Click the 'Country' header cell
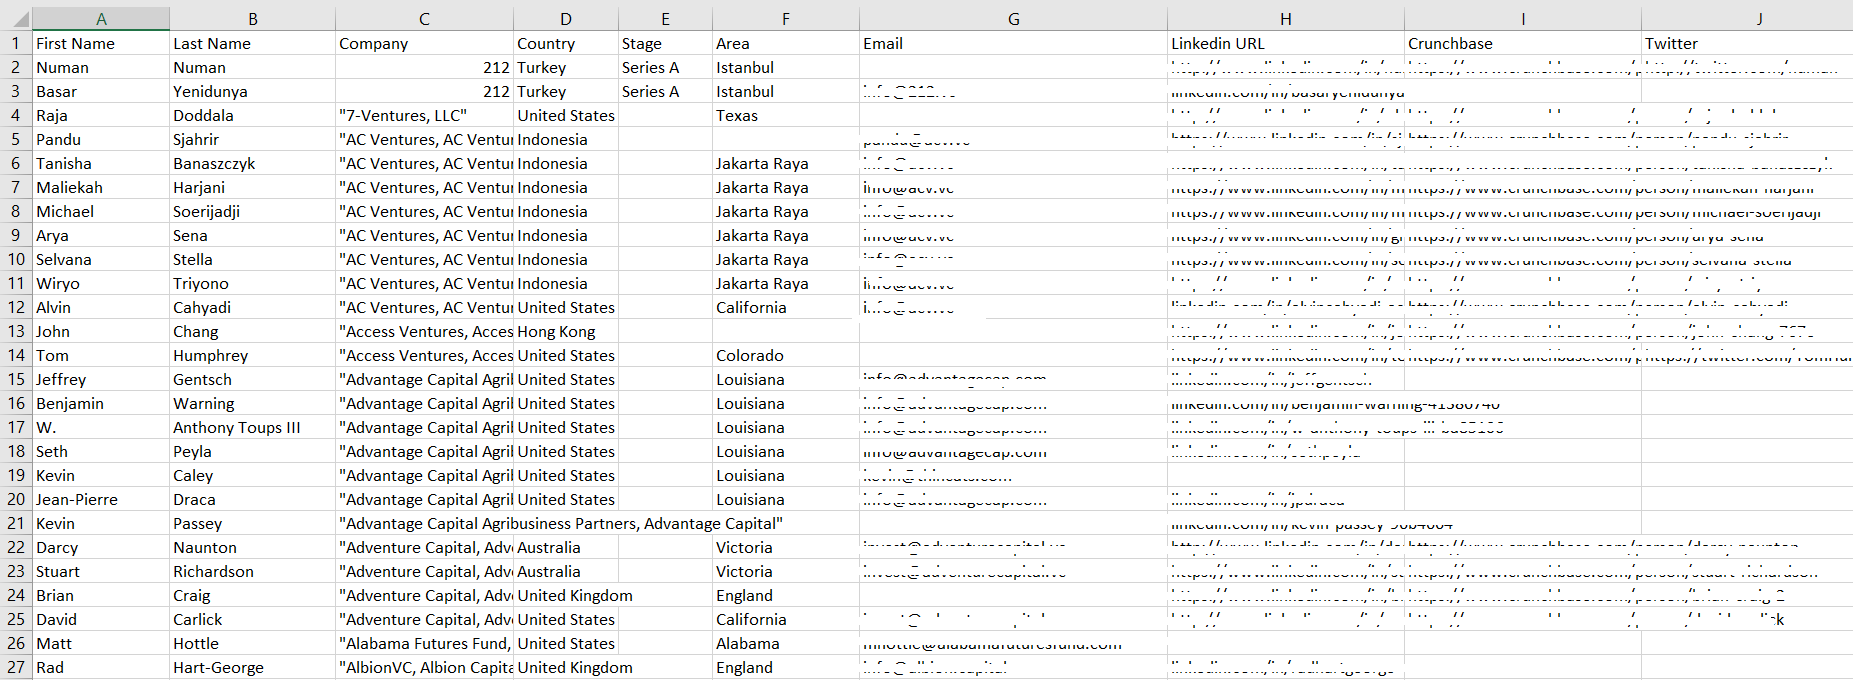 (566, 43)
